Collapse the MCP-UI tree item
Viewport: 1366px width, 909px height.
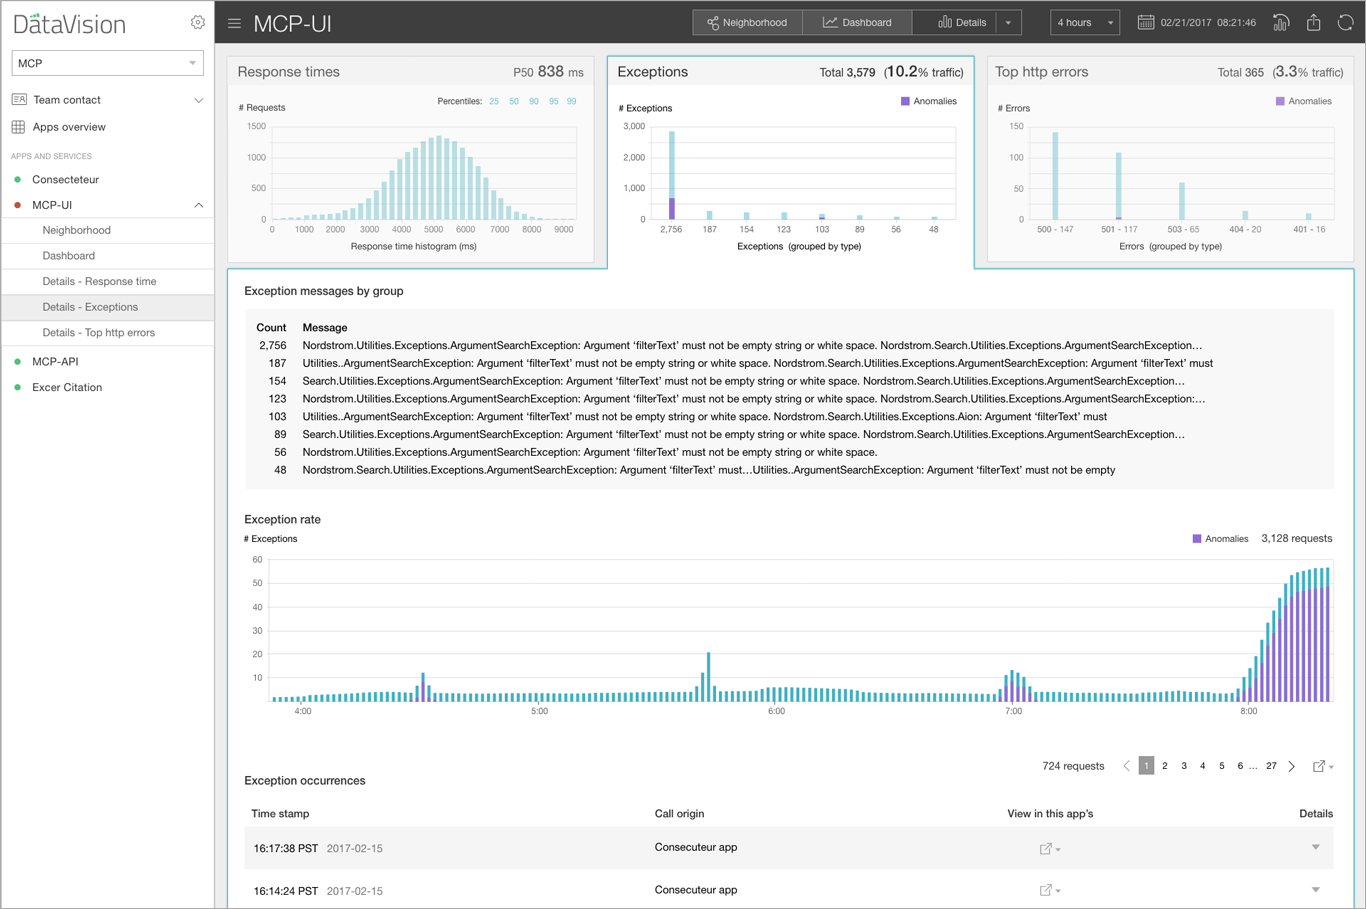click(x=198, y=205)
